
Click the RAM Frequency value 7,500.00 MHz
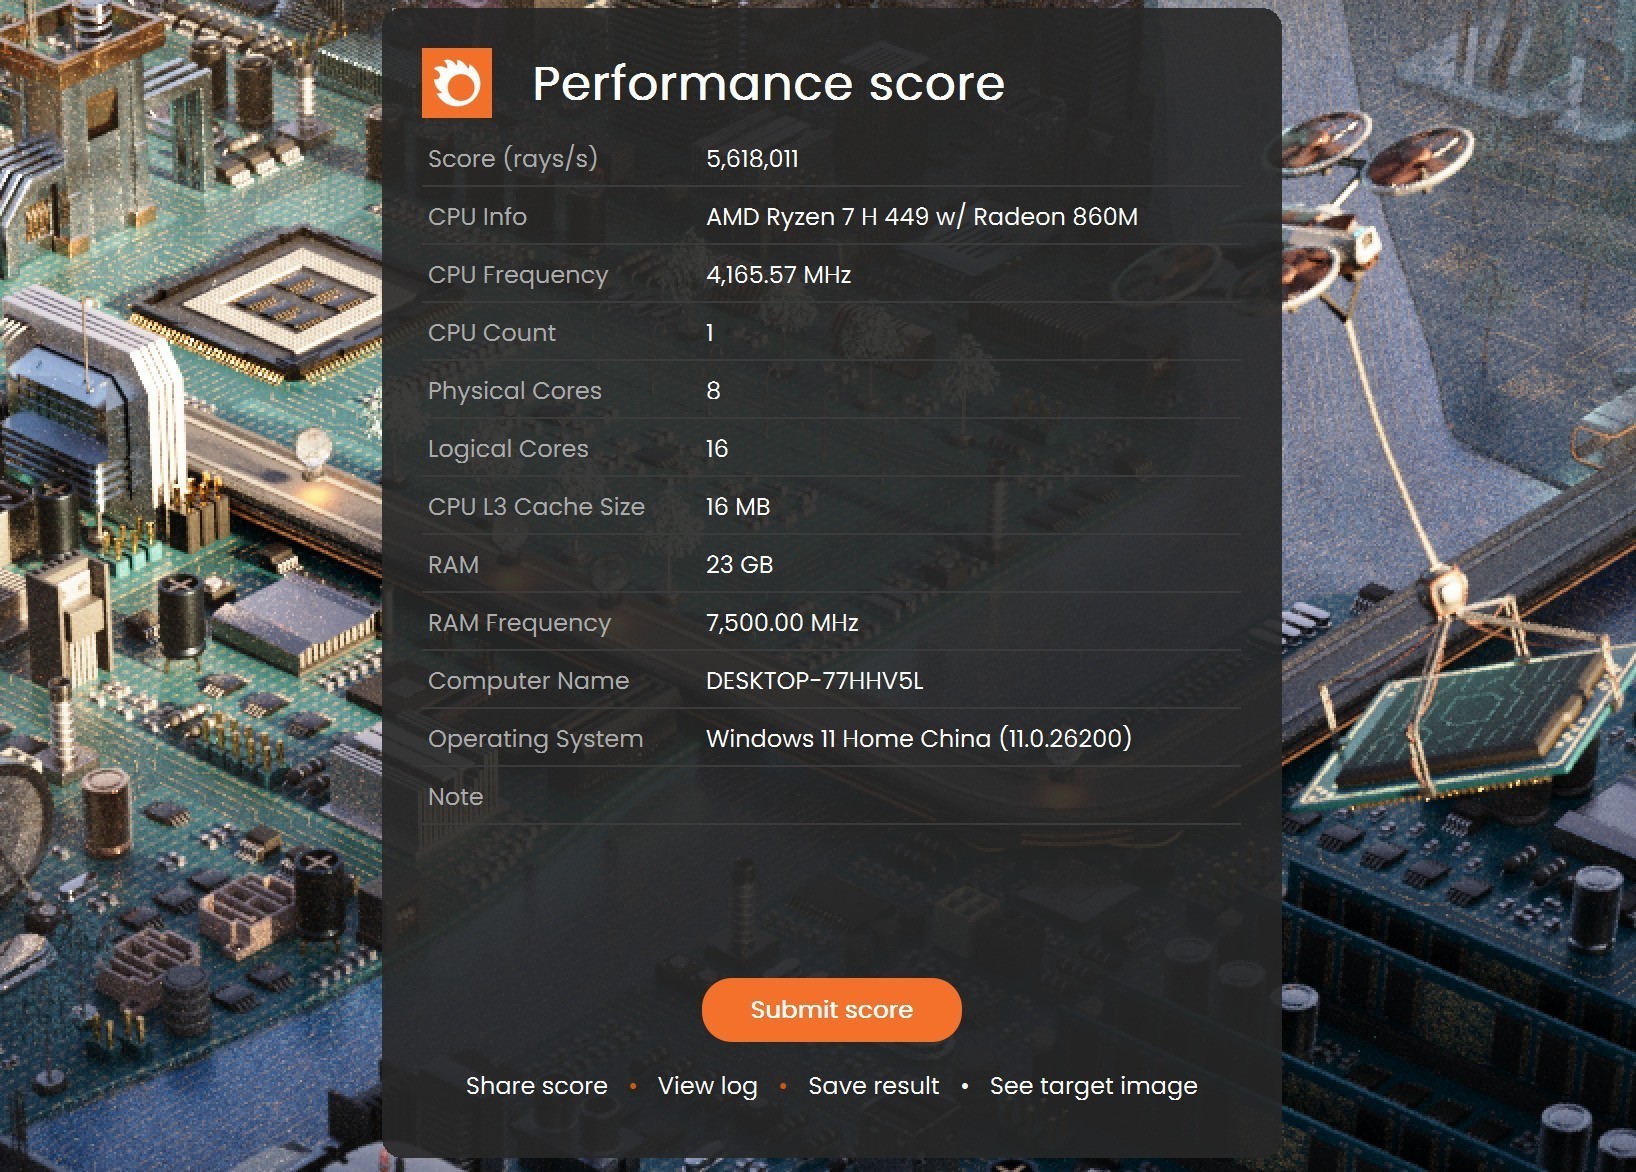pyautogui.click(x=782, y=623)
